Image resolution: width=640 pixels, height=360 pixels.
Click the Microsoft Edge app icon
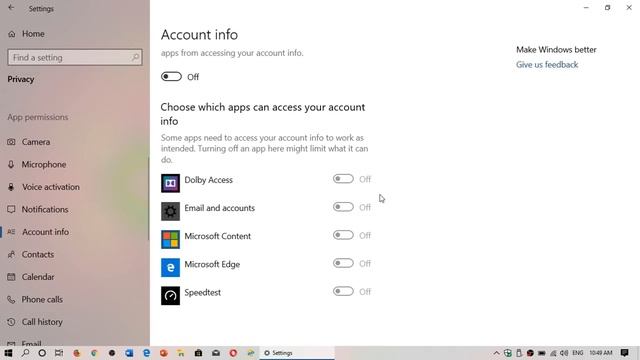(x=170, y=268)
